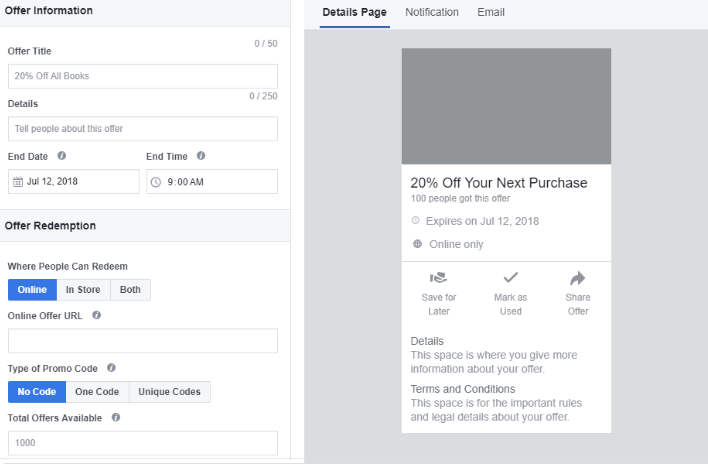Click the 'Where People Can Redeem' label
The width and height of the screenshot is (708, 464).
point(68,266)
